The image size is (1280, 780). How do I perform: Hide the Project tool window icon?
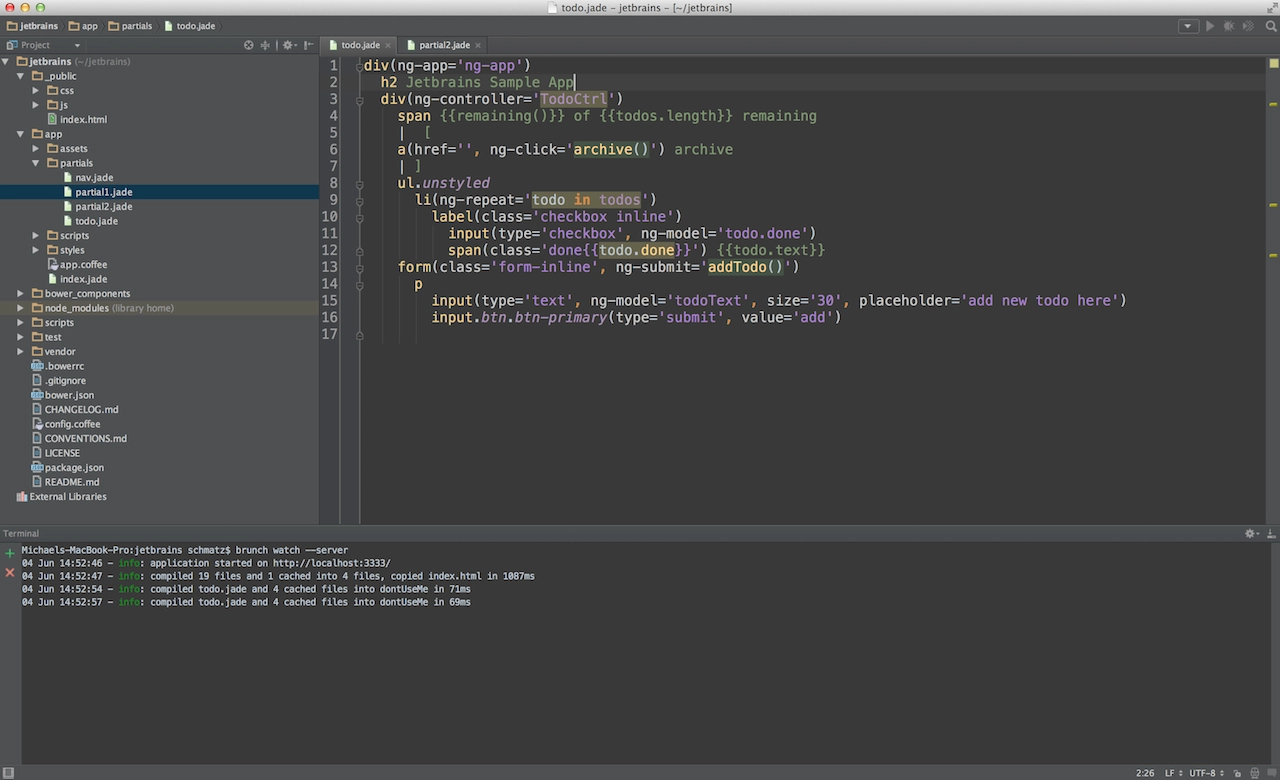[x=307, y=45]
